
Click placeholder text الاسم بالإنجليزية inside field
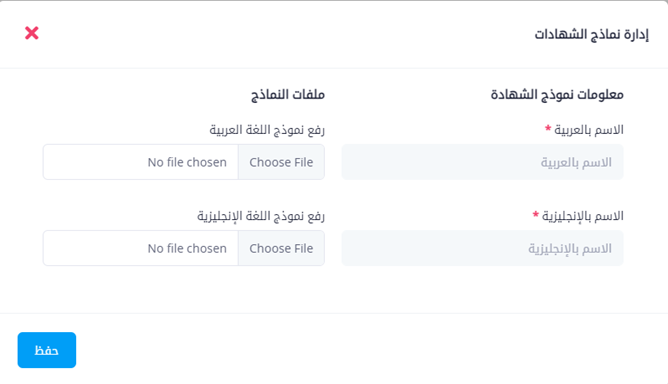[570, 248]
